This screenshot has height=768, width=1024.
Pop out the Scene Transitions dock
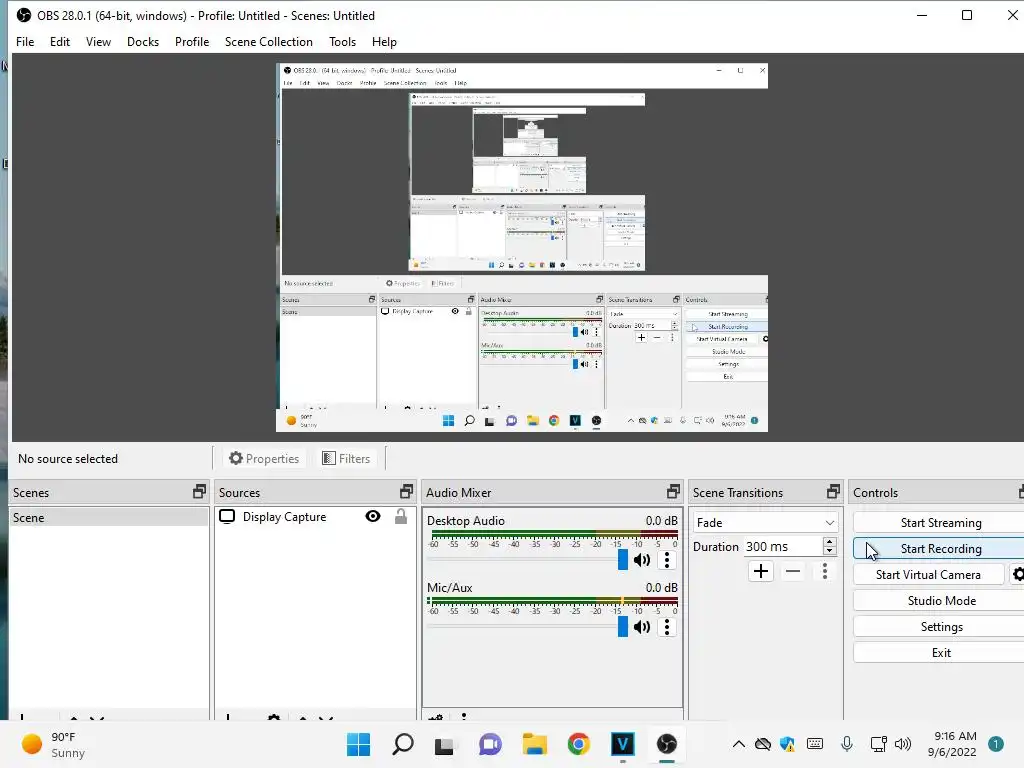coord(833,492)
